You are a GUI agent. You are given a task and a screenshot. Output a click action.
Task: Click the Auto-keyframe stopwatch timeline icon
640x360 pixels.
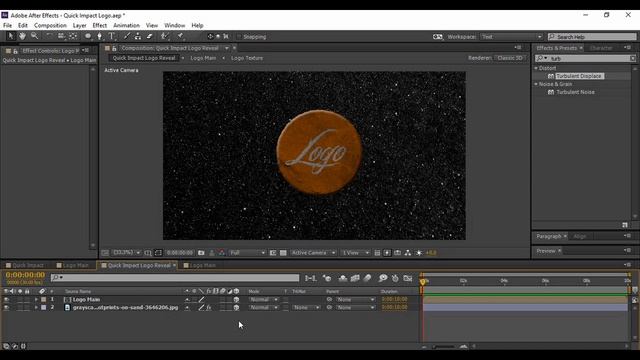(395, 278)
